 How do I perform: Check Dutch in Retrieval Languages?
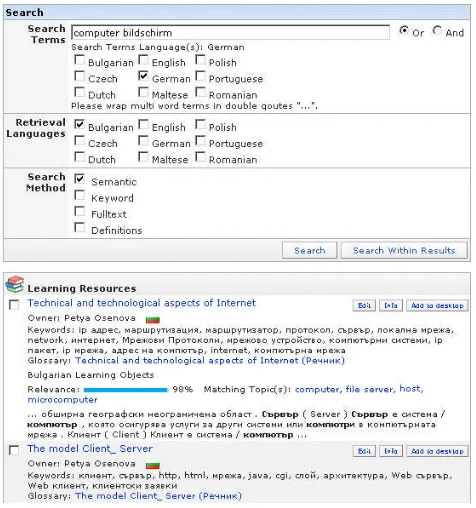[79, 157]
